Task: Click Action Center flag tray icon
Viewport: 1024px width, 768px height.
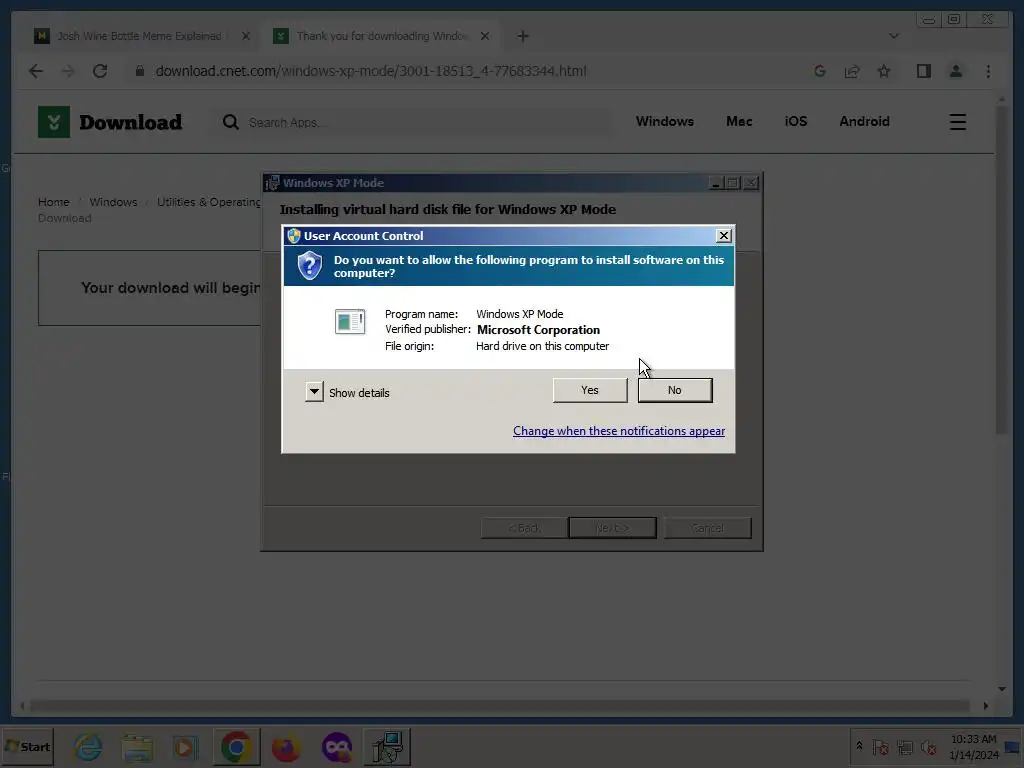Action: pos(880,747)
